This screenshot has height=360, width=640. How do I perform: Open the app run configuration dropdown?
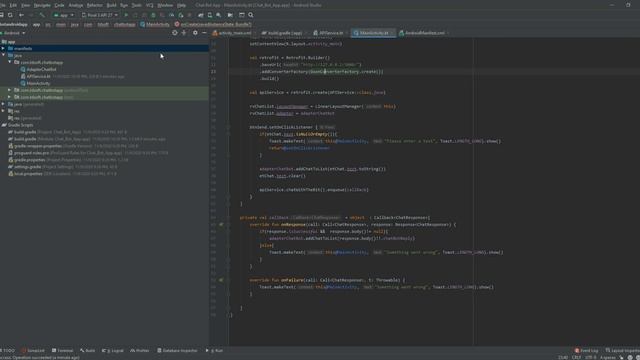[x=64, y=15]
